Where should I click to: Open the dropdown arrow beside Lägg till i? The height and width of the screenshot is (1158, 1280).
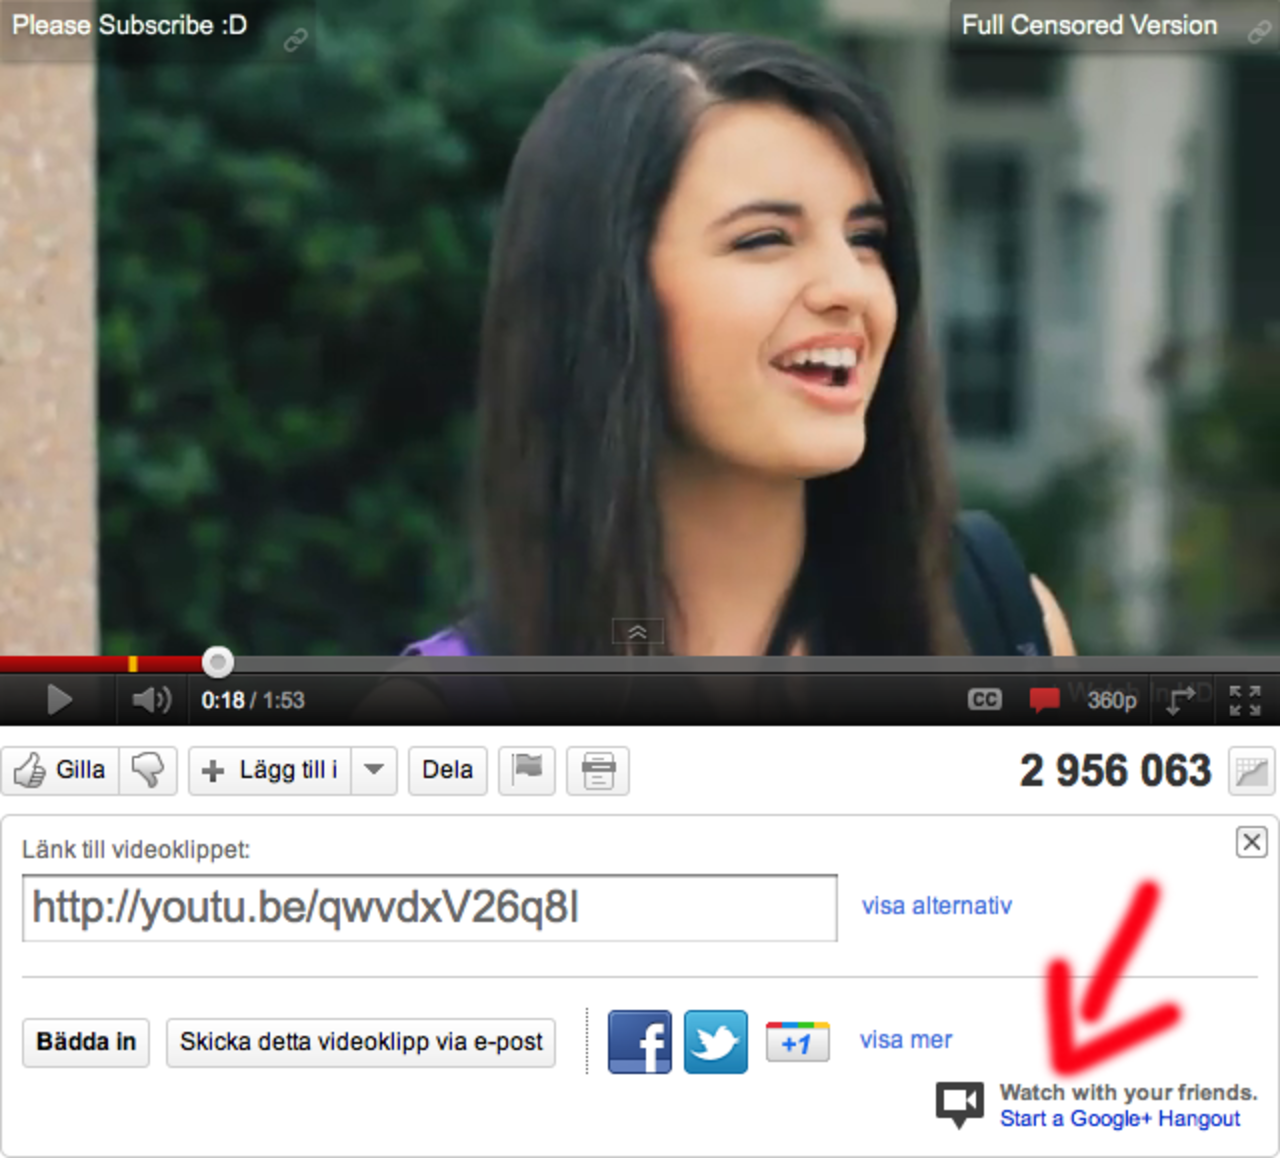tap(374, 770)
